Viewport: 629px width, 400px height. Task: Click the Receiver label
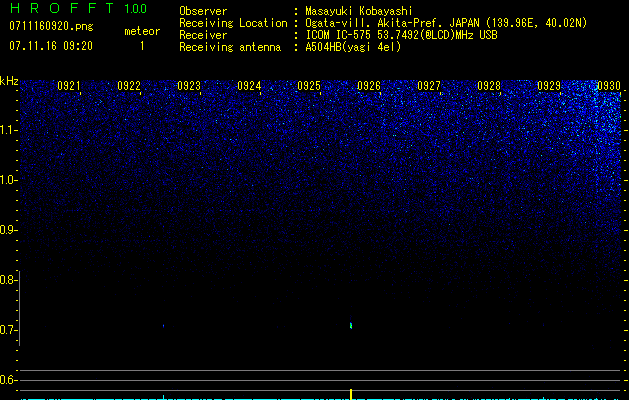[203, 35]
